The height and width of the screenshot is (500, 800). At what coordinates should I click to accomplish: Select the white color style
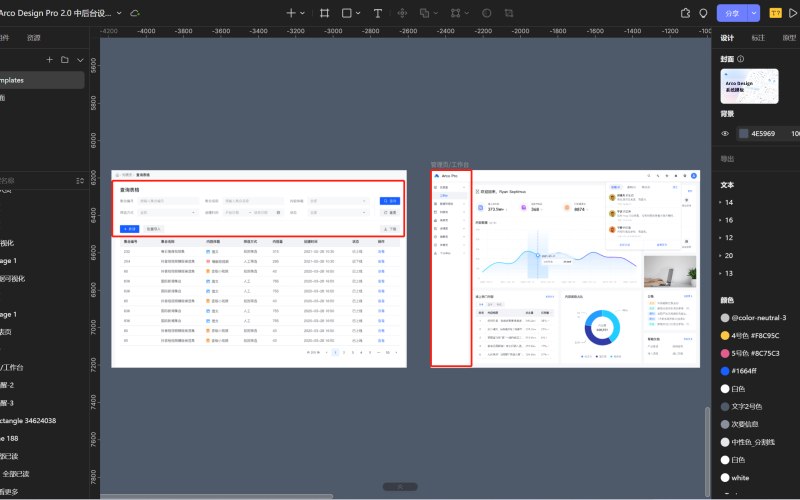[x=735, y=478]
